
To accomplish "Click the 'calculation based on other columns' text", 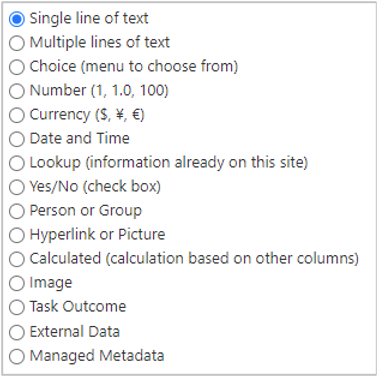I will (x=233, y=259).
